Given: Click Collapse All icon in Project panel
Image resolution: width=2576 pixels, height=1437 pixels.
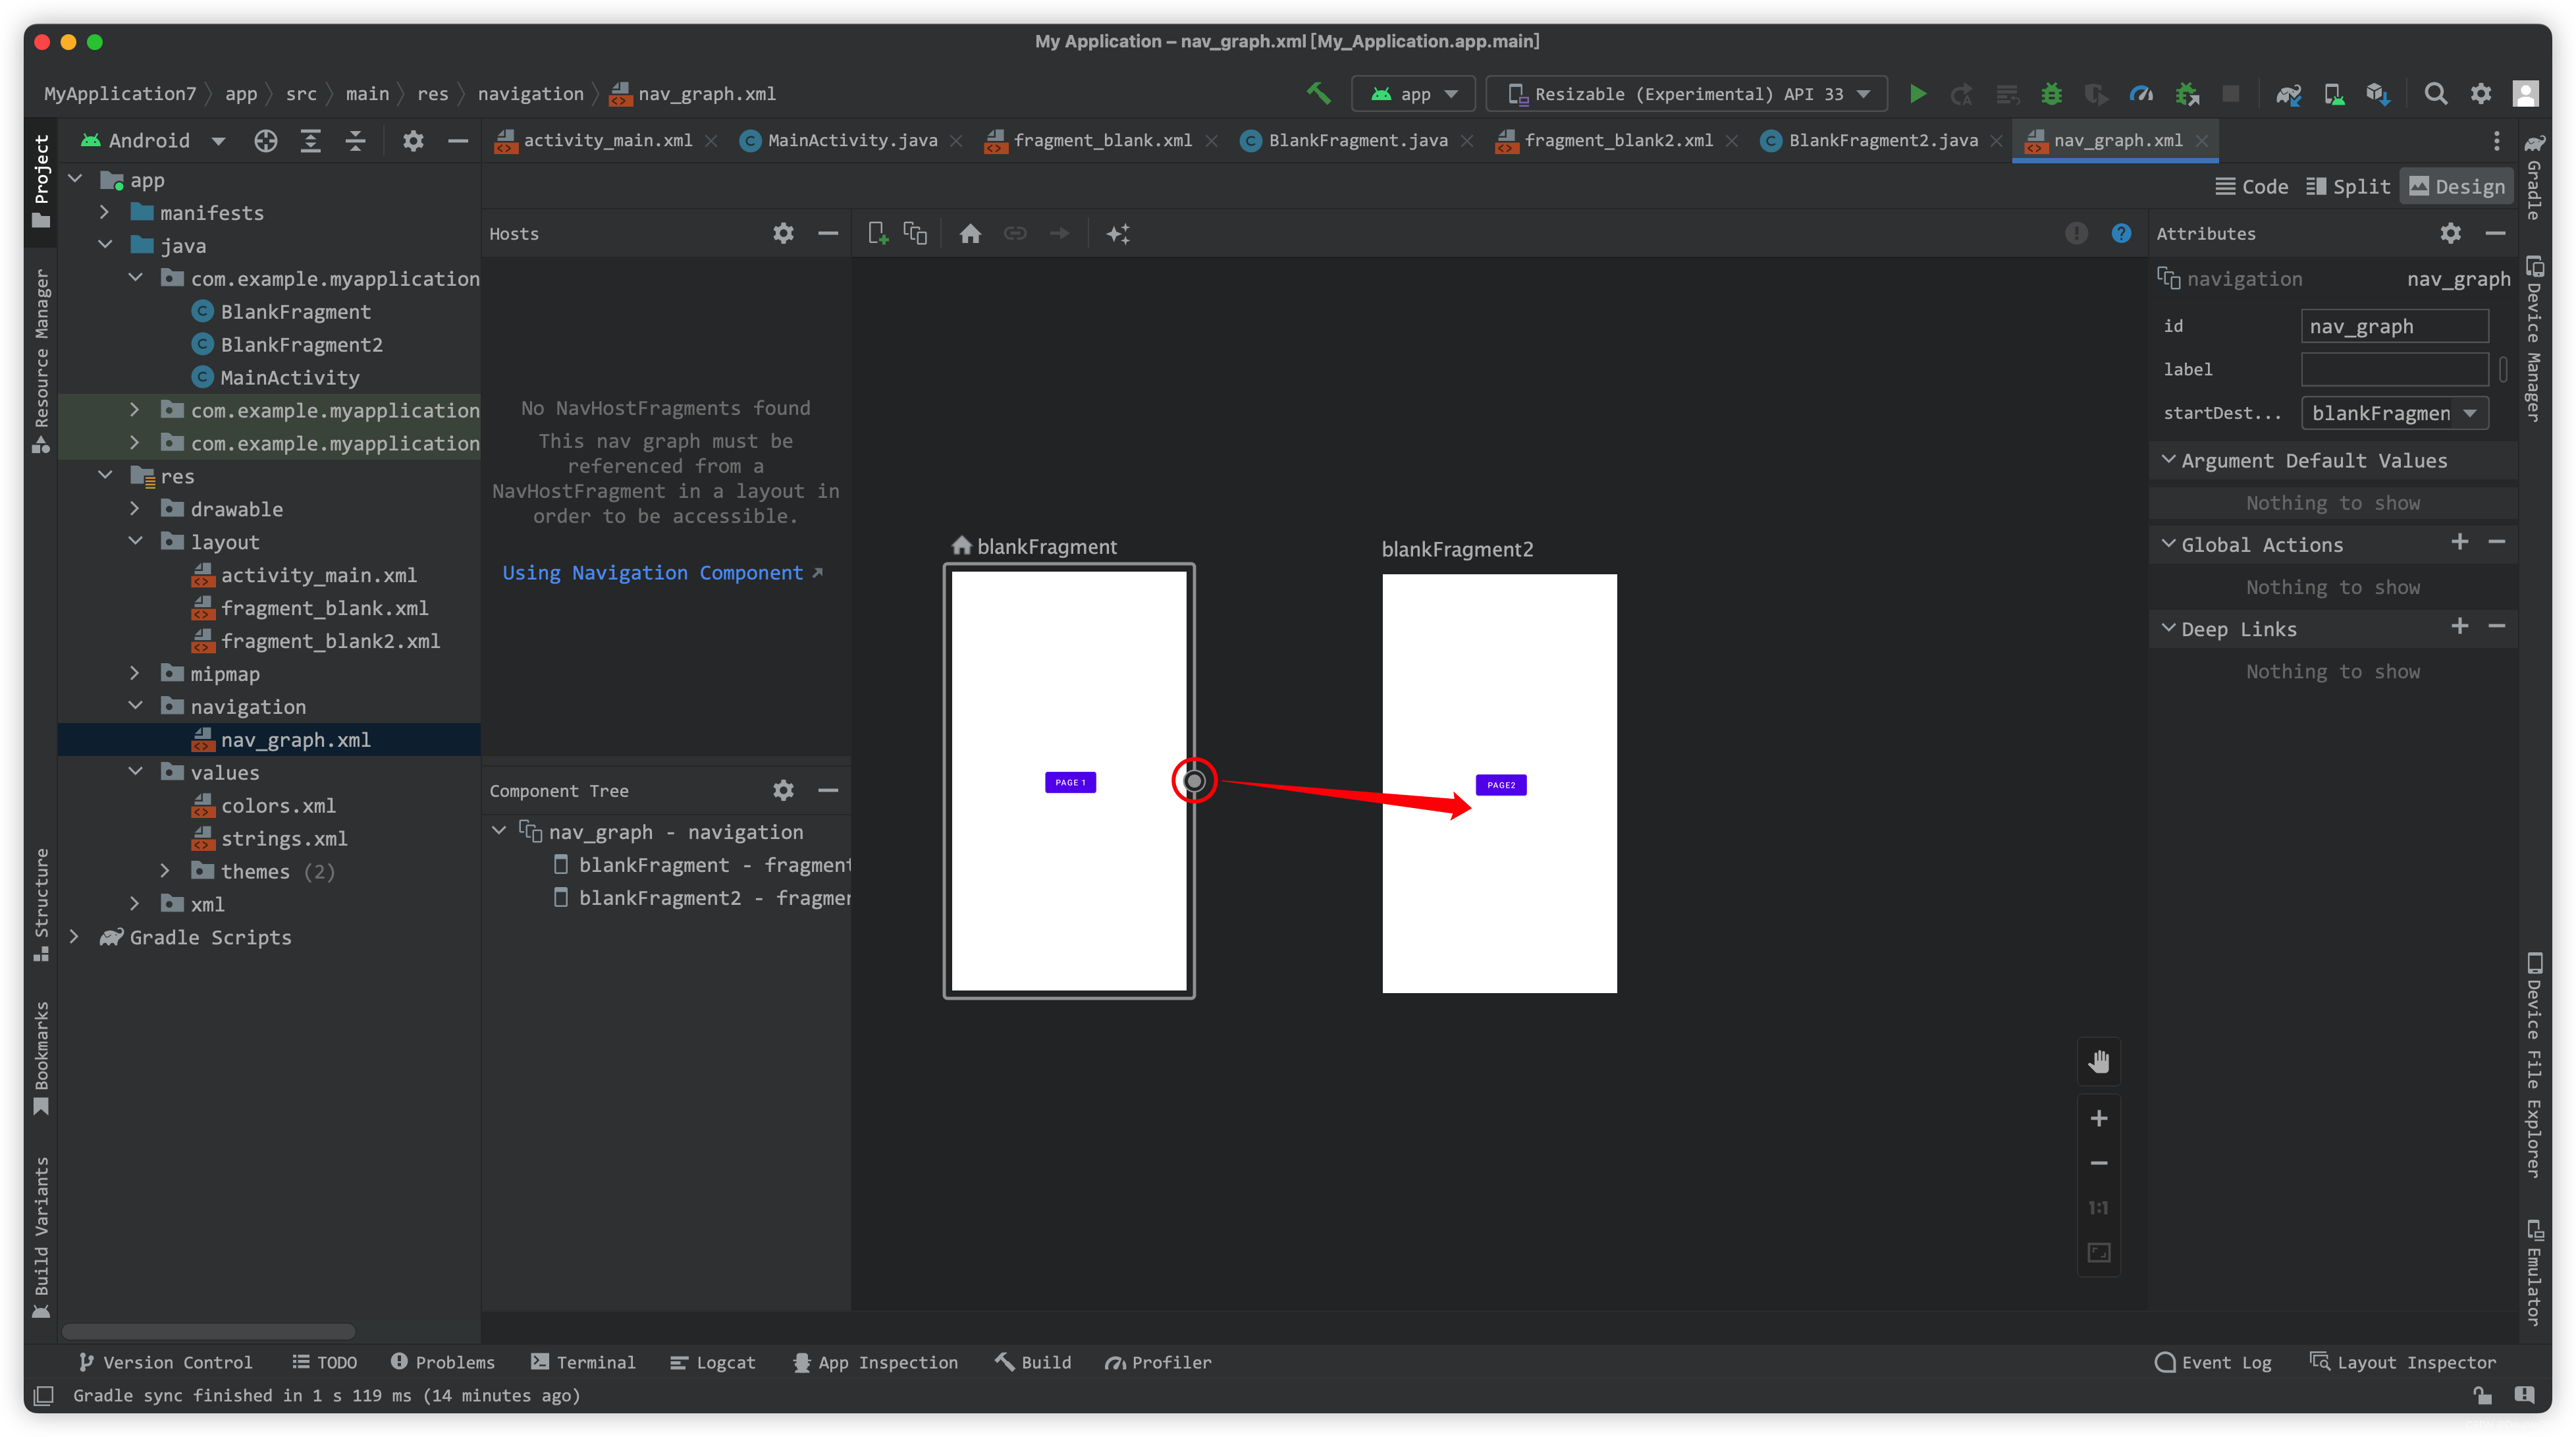Looking at the screenshot, I should pos(355,141).
